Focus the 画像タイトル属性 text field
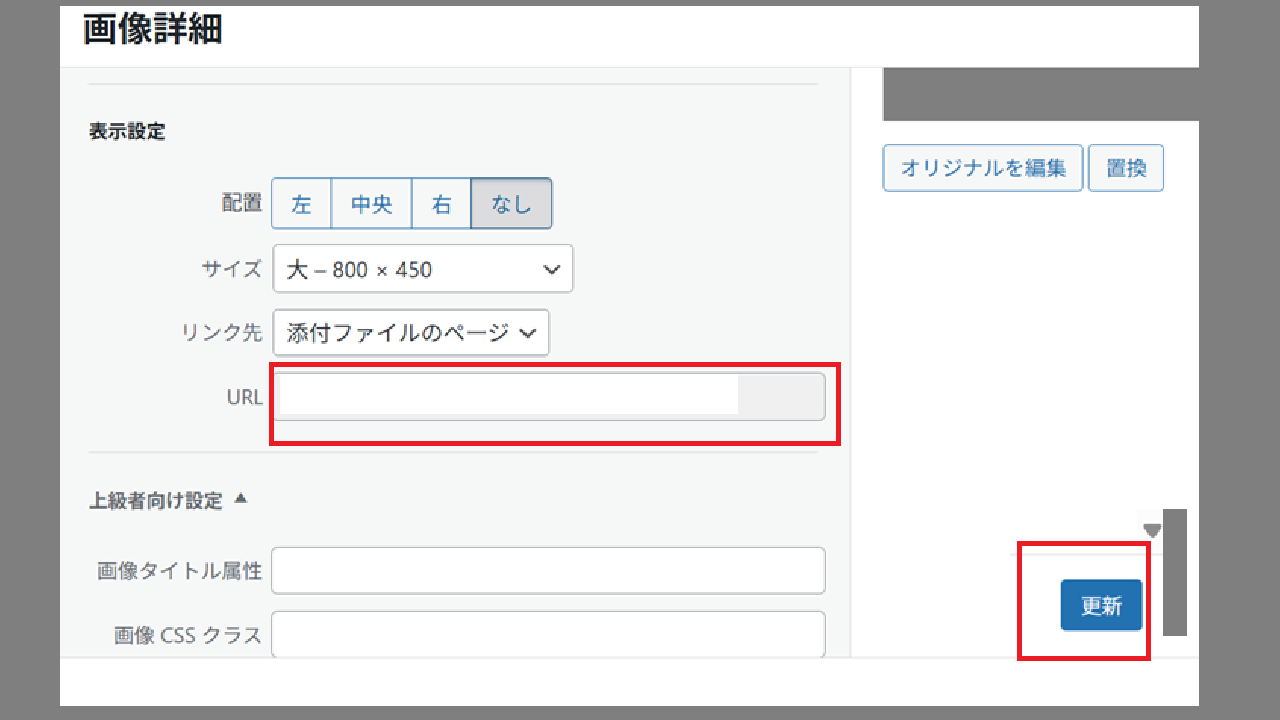Screen dimensions: 1280x720 click(548, 571)
